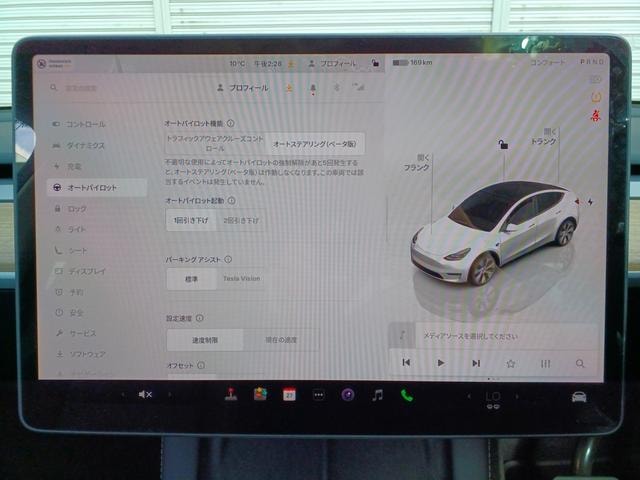This screenshot has height=480, width=640.
Task: Select 速度制限 set speed option
Action: pyautogui.click(x=205, y=340)
